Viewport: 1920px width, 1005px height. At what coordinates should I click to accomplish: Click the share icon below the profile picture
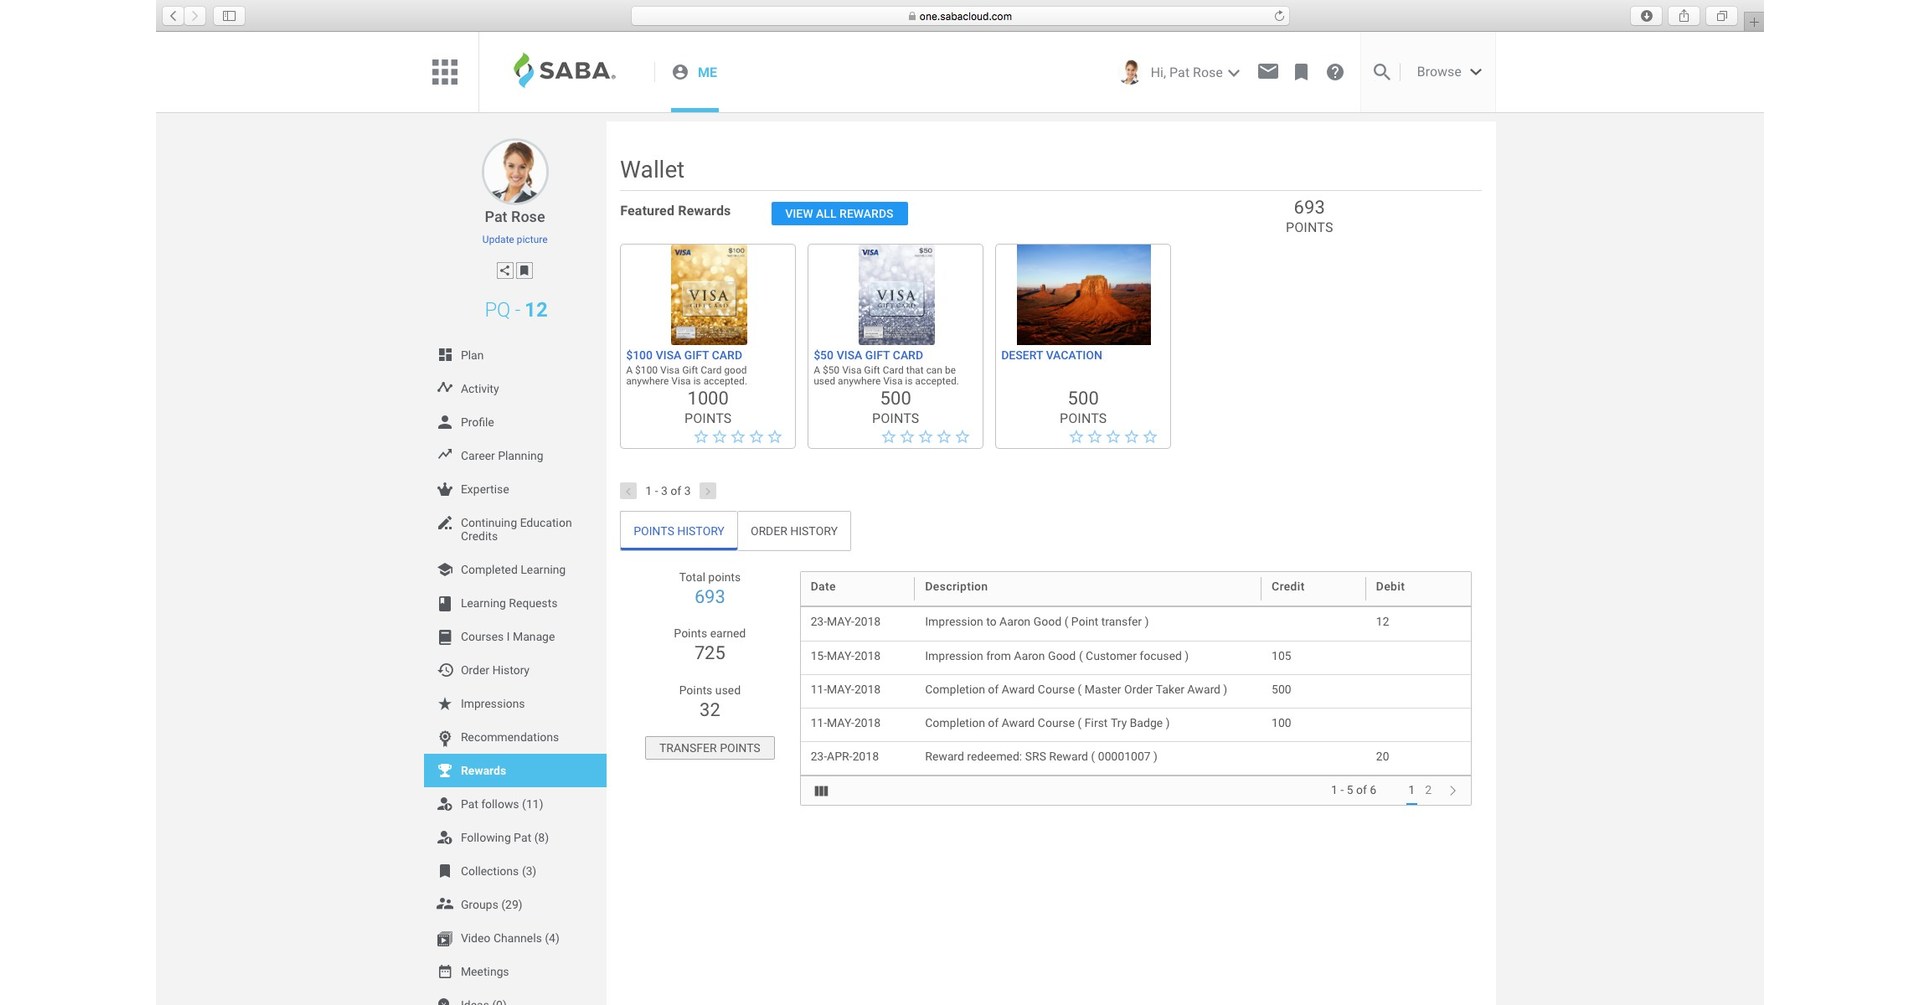(504, 270)
